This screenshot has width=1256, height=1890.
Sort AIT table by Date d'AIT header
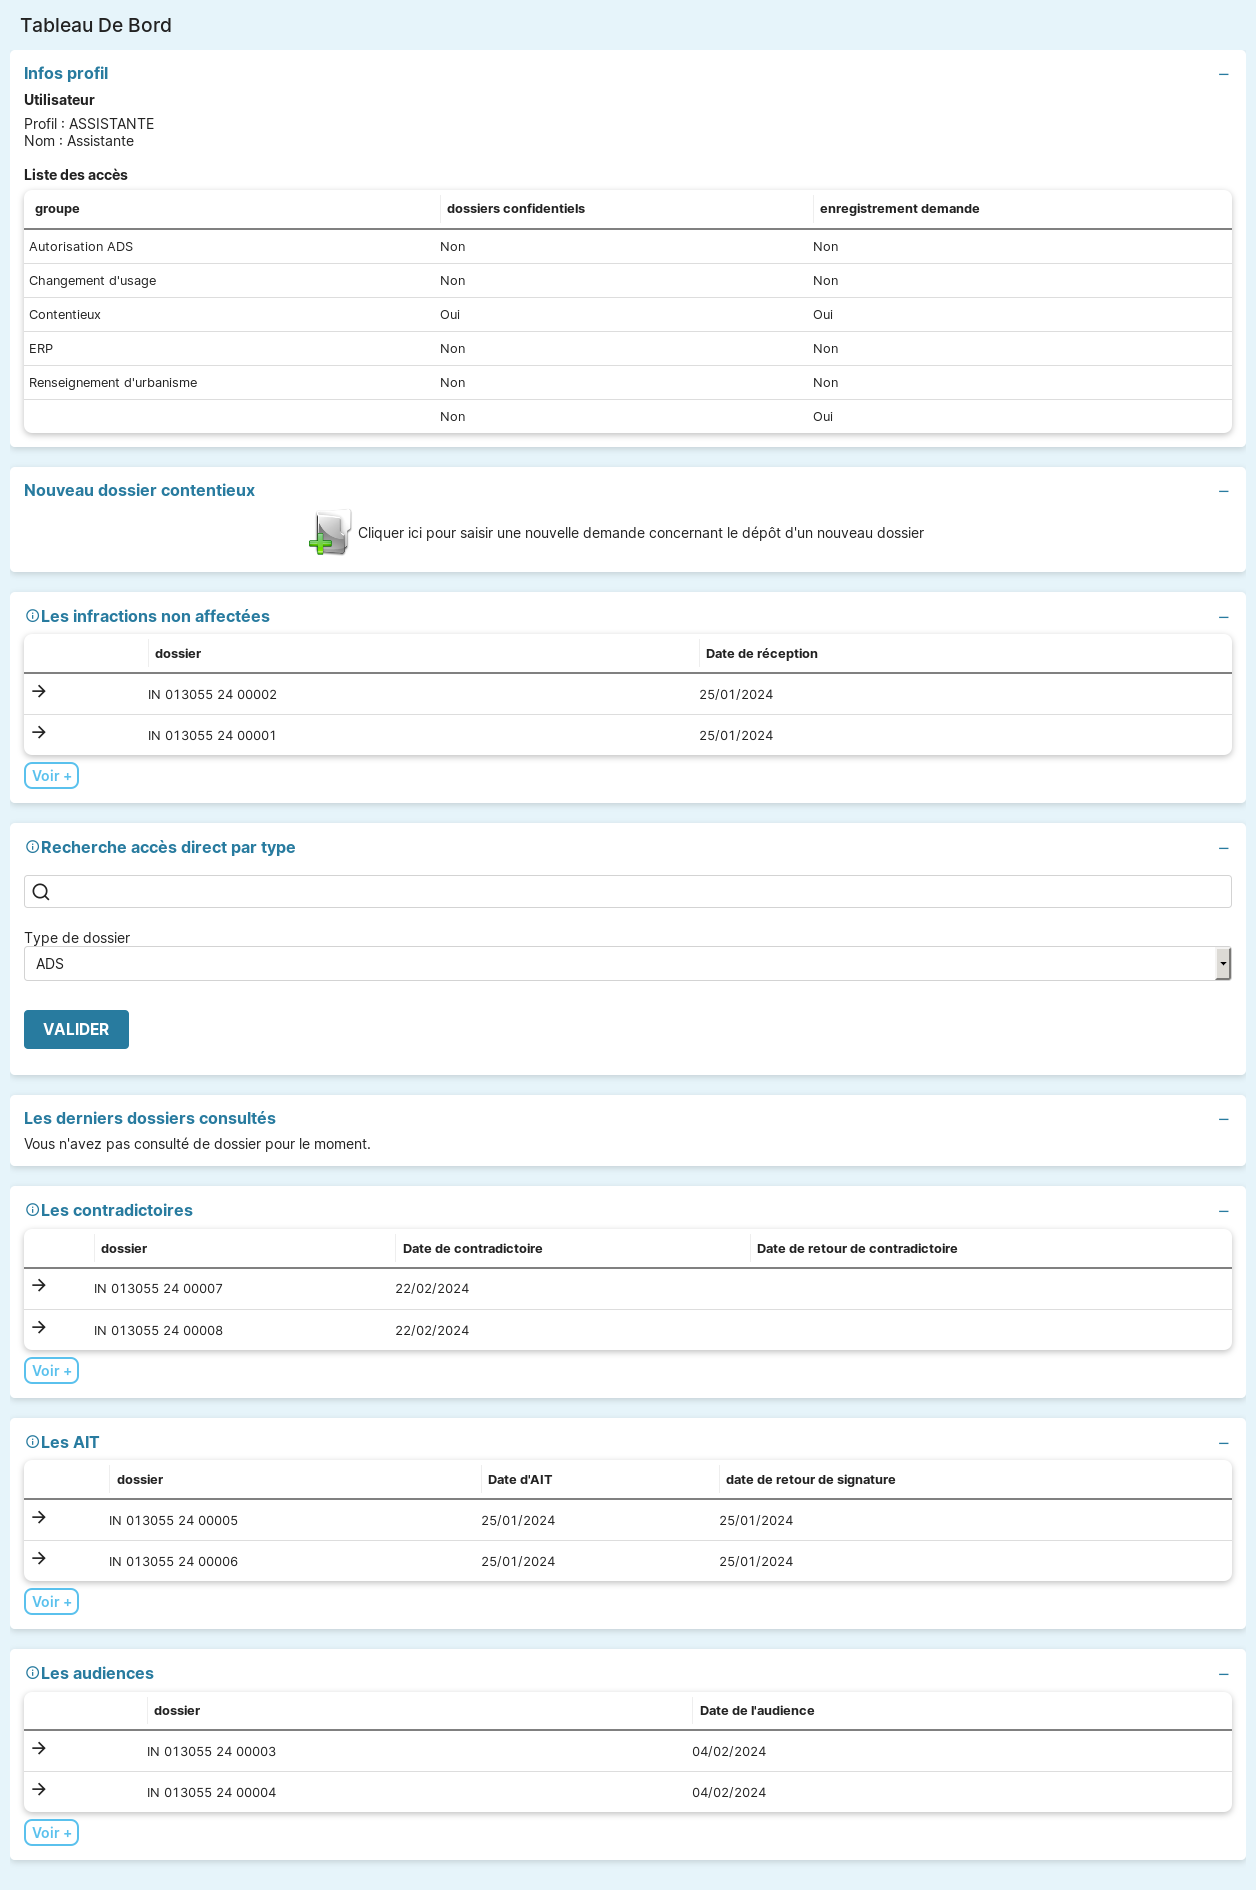[x=520, y=1480]
